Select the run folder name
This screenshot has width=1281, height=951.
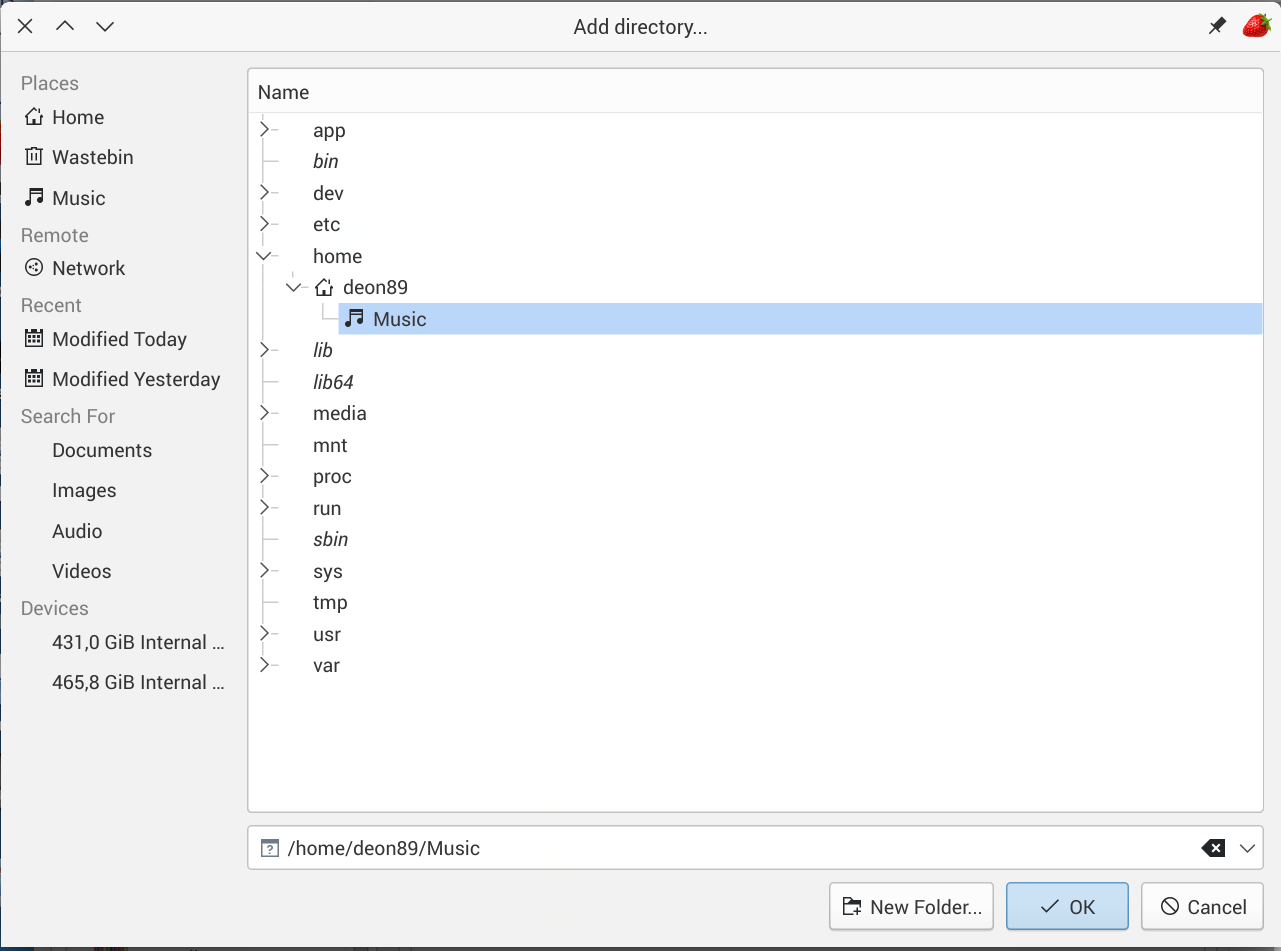327,508
